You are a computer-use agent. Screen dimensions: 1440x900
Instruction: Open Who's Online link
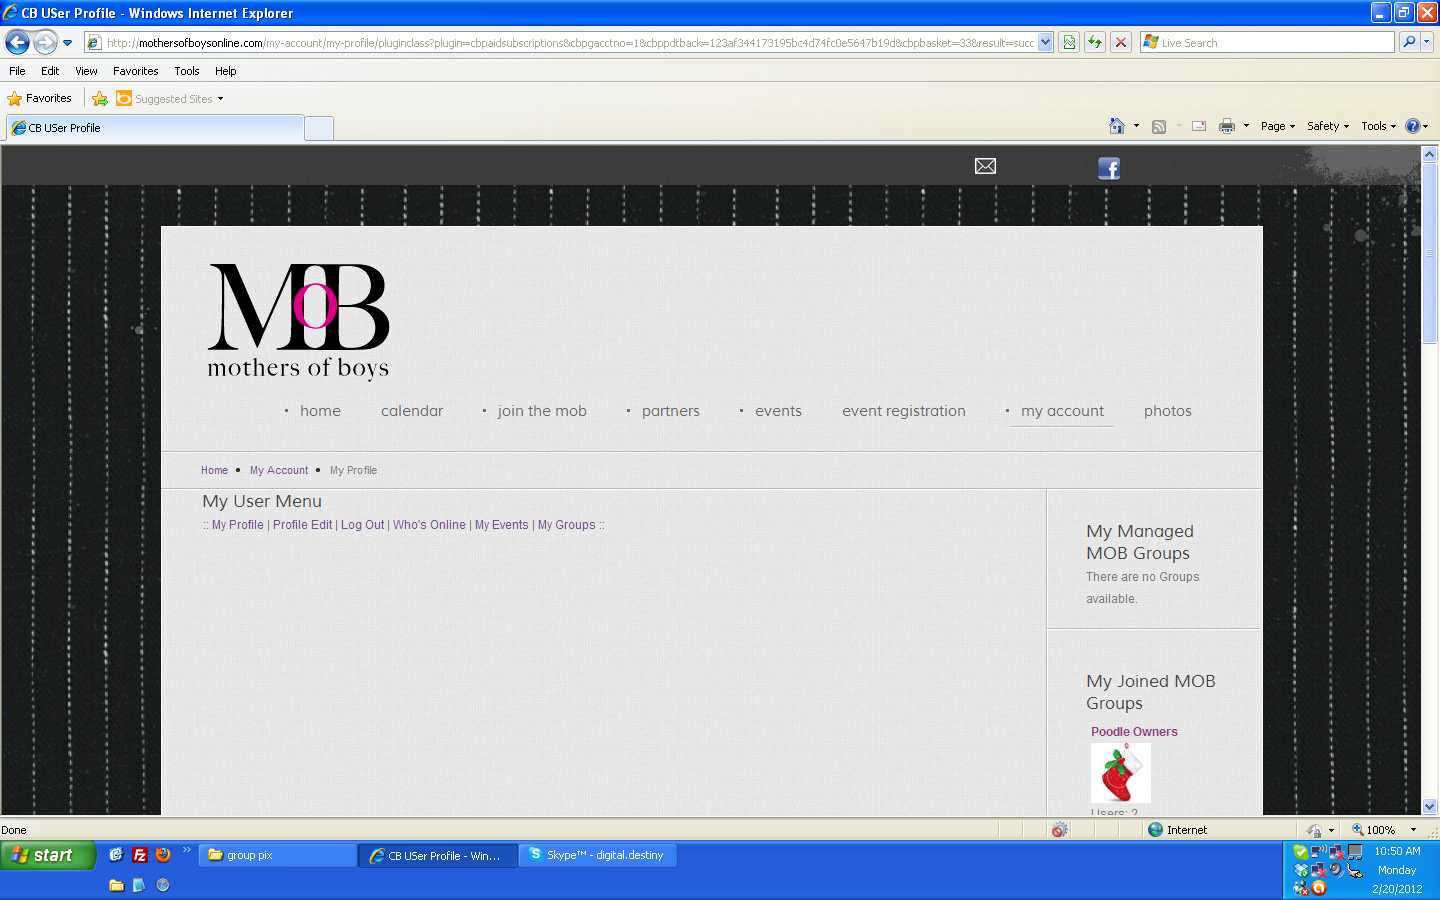point(429,525)
